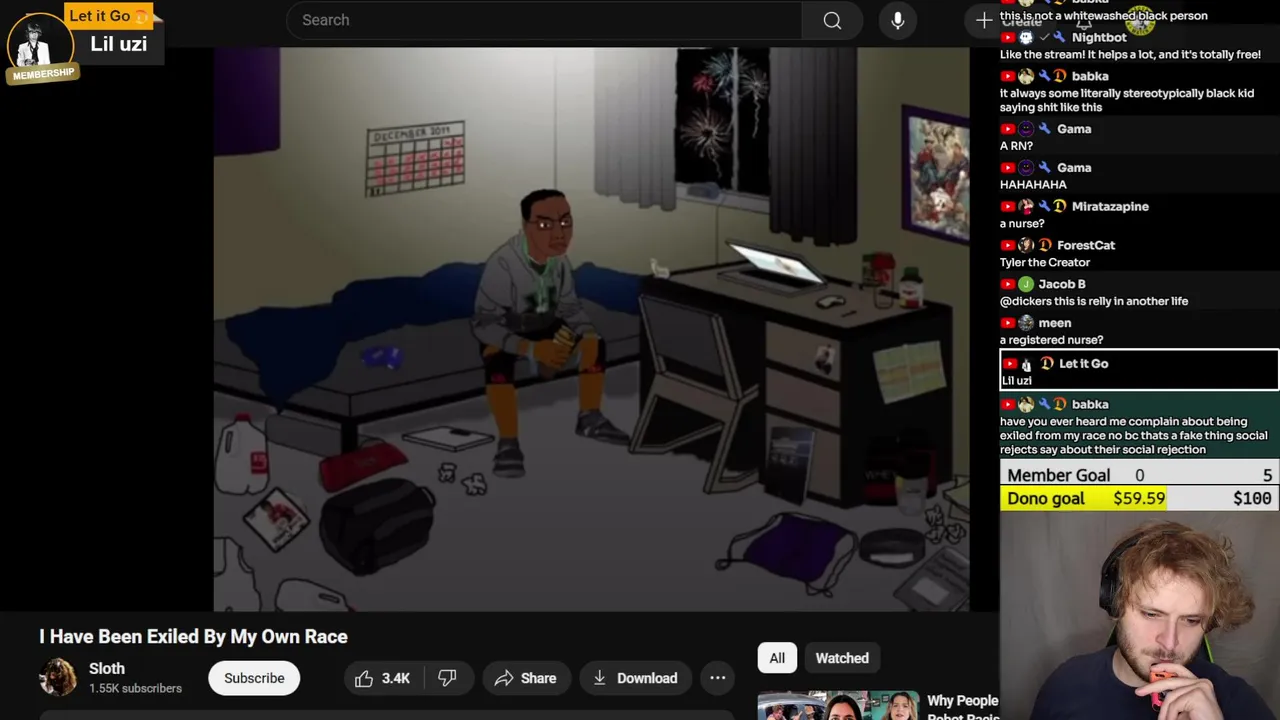This screenshot has height=720, width=1280.
Task: Click Jacob B green avatar icon
Action: (x=1025, y=284)
